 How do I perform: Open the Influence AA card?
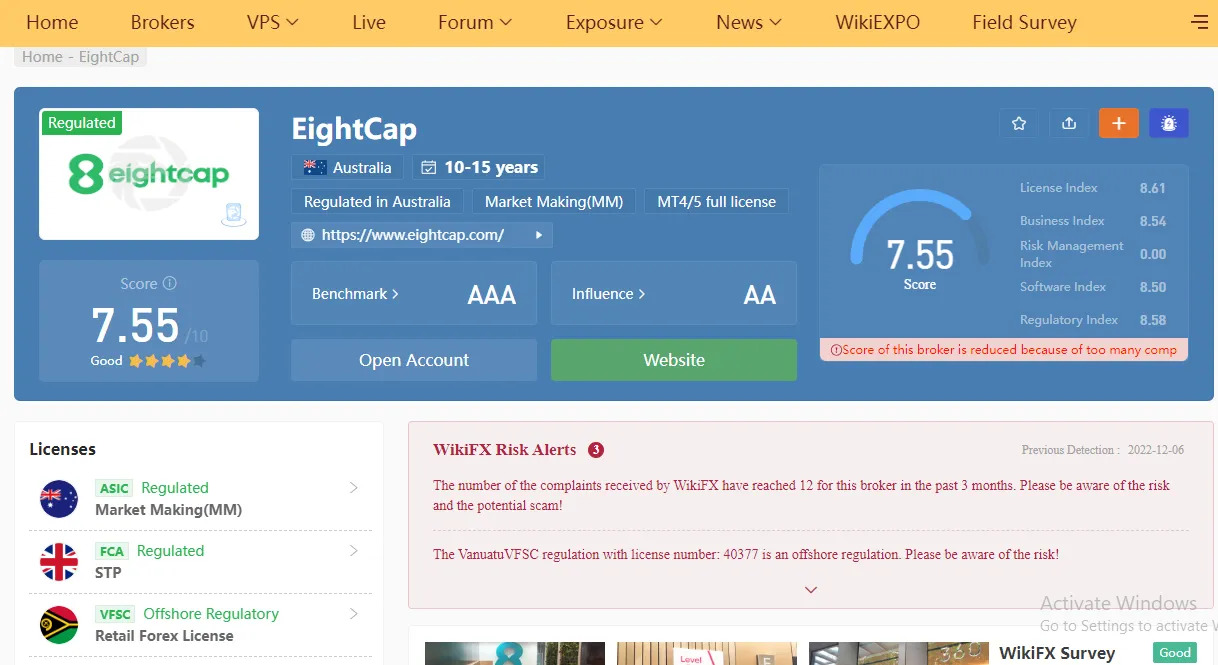(x=674, y=294)
